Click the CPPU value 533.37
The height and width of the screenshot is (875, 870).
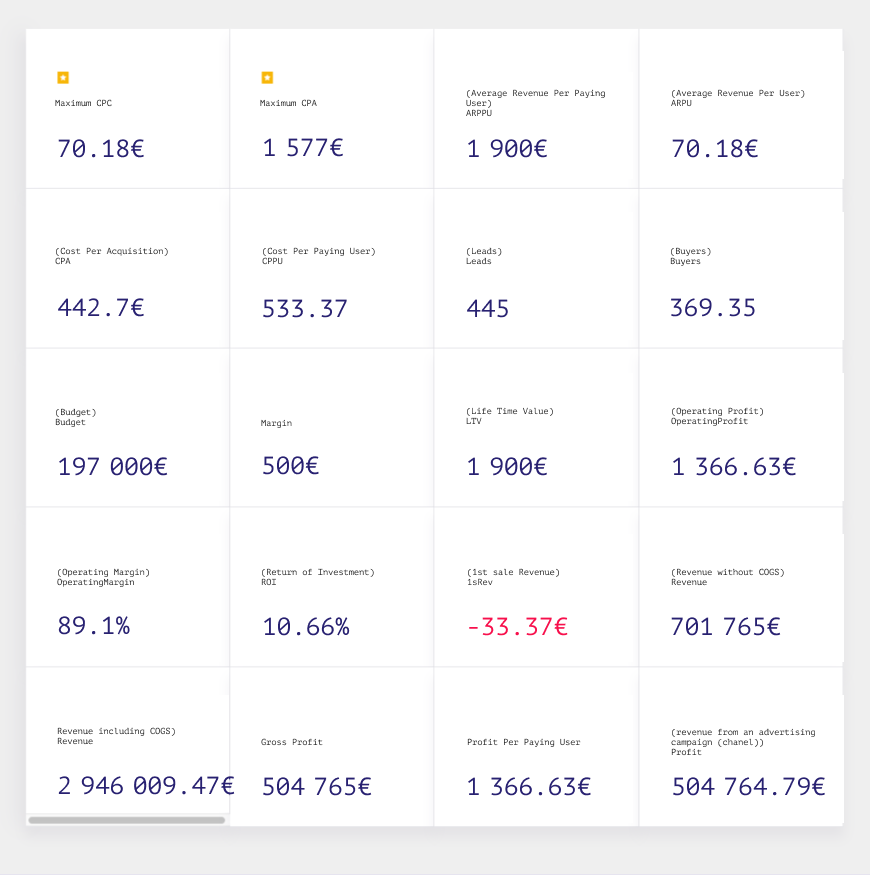coord(305,309)
